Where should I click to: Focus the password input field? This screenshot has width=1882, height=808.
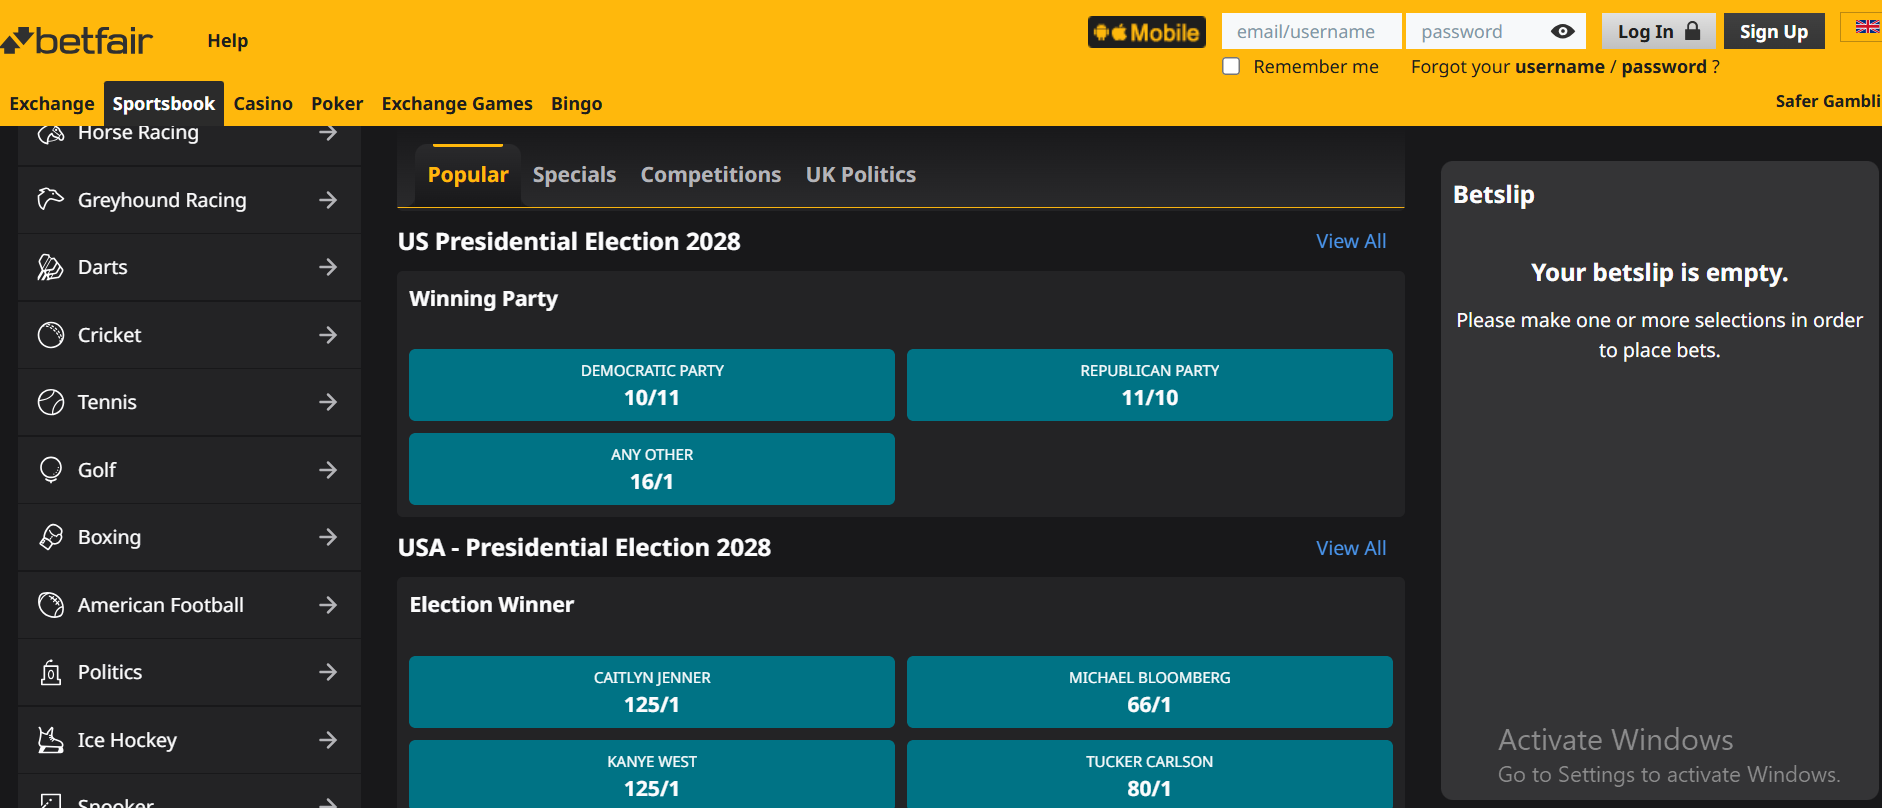tap(1495, 32)
